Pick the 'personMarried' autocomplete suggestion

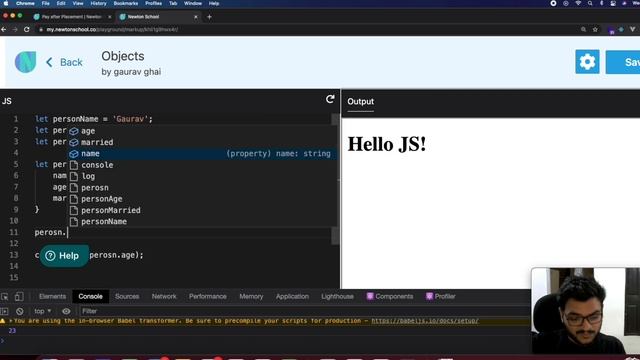[202, 210]
